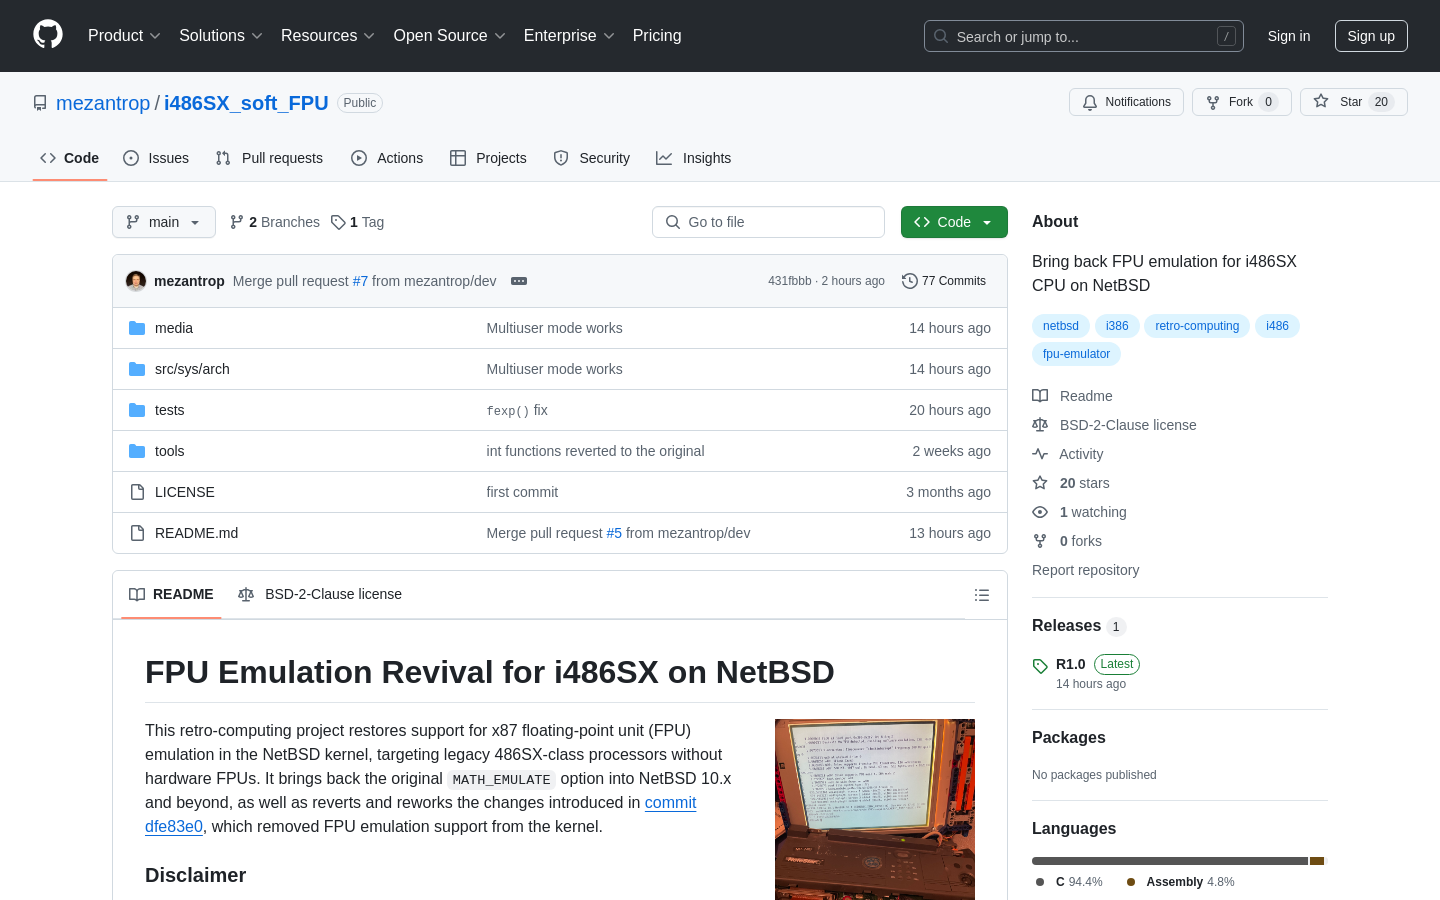The width and height of the screenshot is (1440, 900).
Task: Open the i486SX_soft_FPU repository name link
Action: tap(246, 103)
